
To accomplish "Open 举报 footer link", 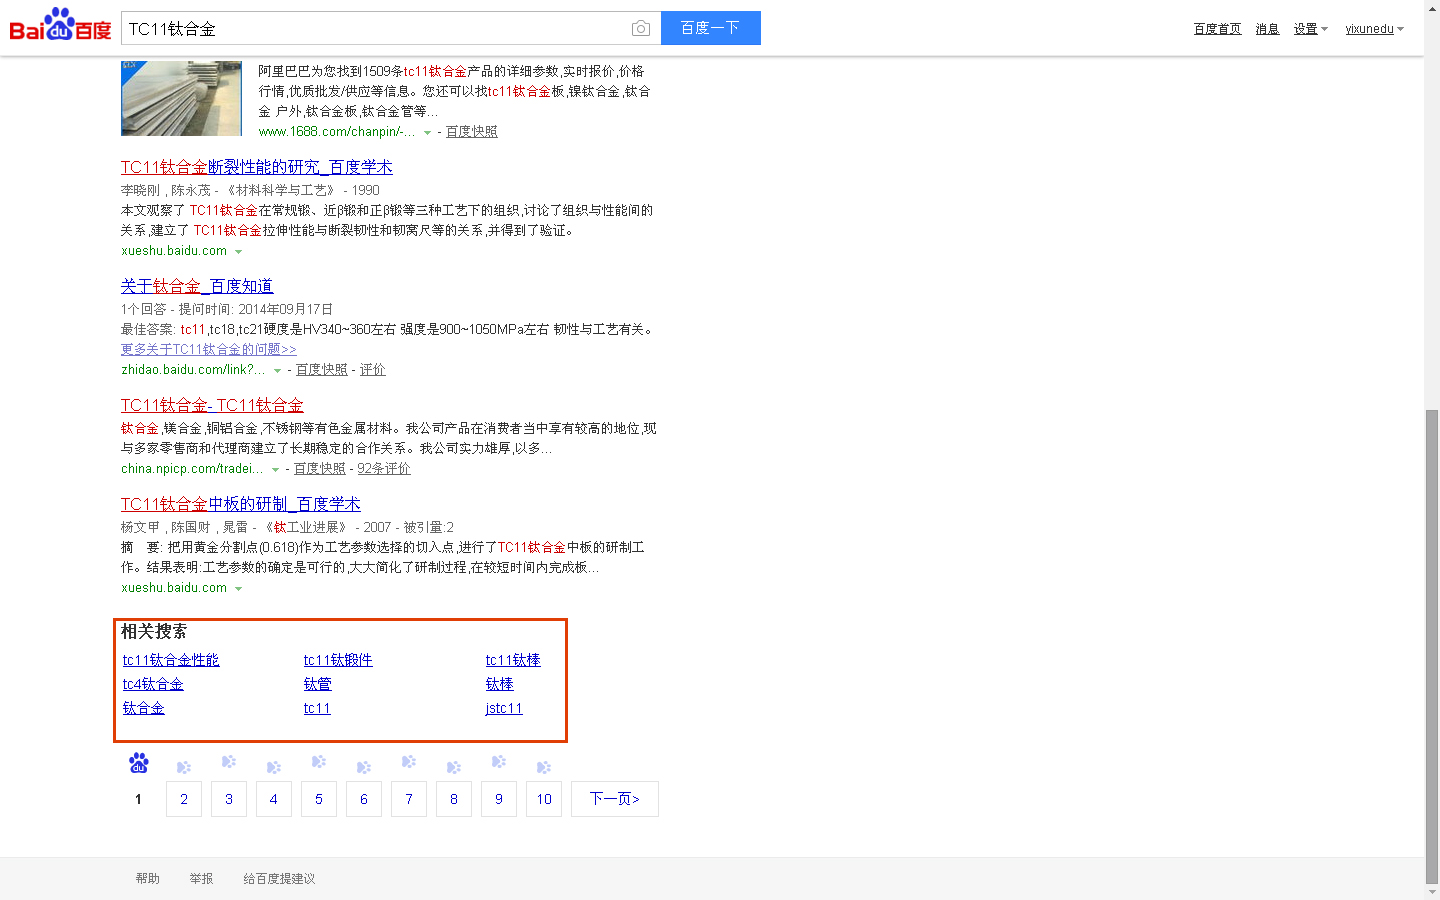I will tap(202, 879).
